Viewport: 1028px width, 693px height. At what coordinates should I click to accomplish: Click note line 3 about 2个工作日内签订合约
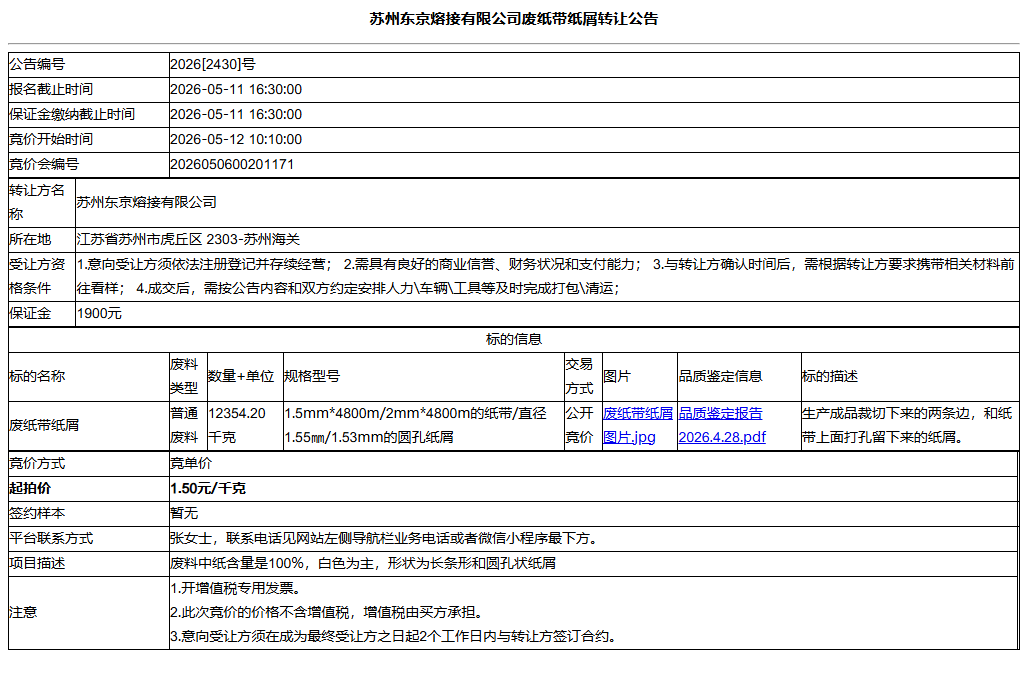coord(393,636)
